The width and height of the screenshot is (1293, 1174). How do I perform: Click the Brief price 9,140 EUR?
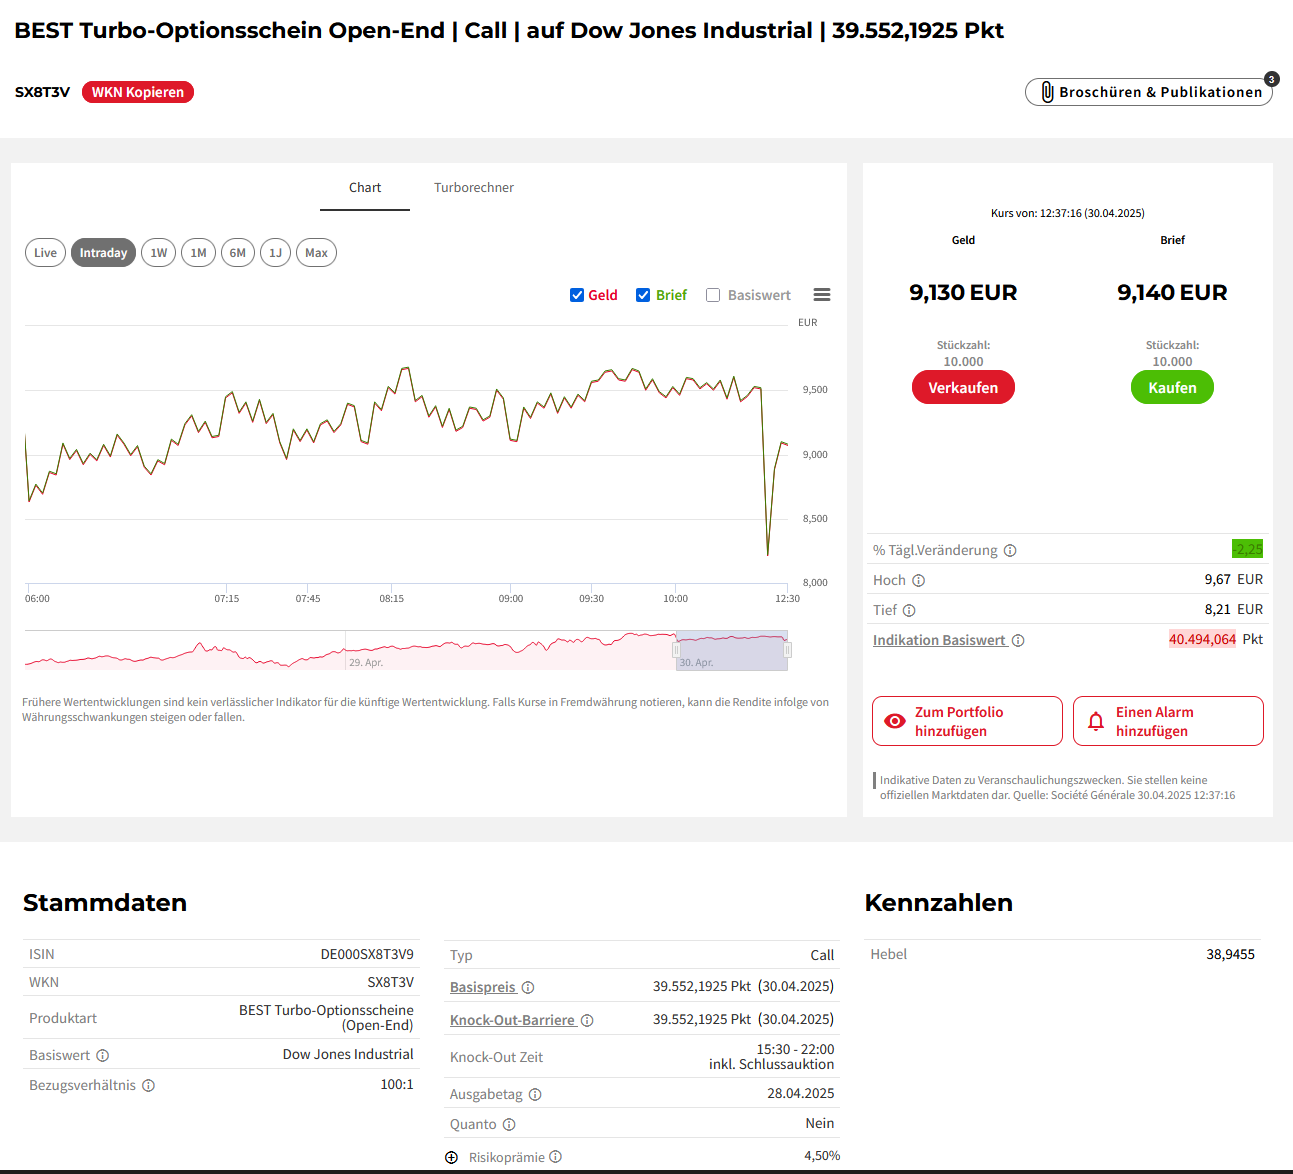tap(1172, 293)
